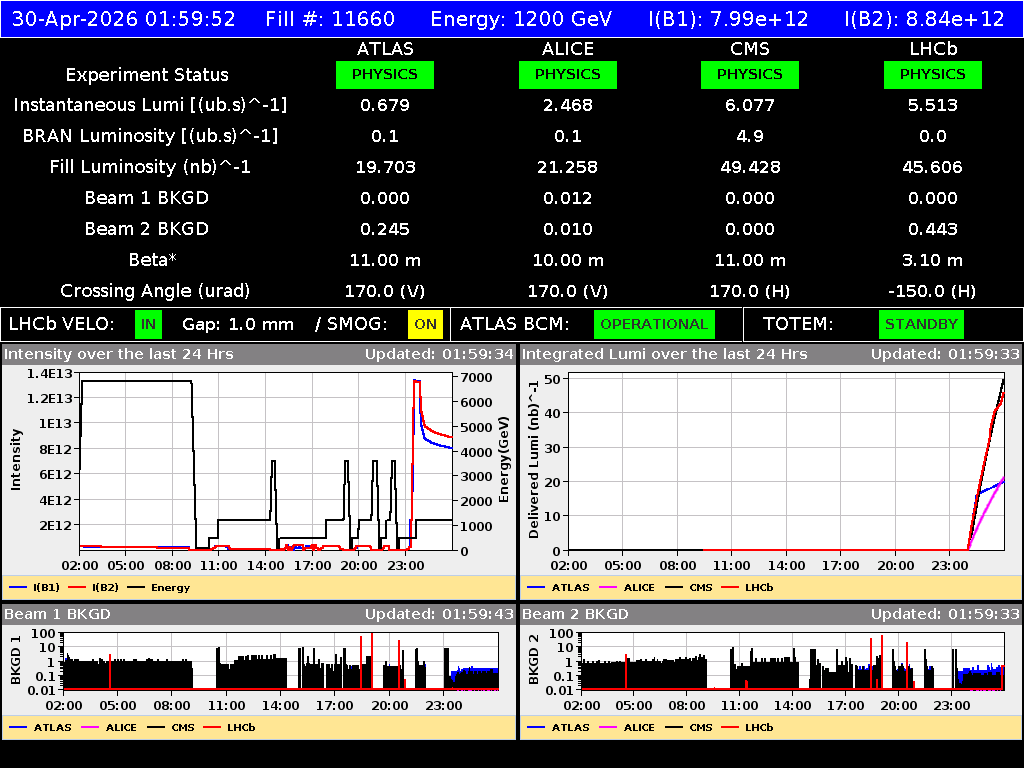This screenshot has height=768, width=1024.
Task: Click the TOTEM STANDBY indicator
Action: (921, 325)
